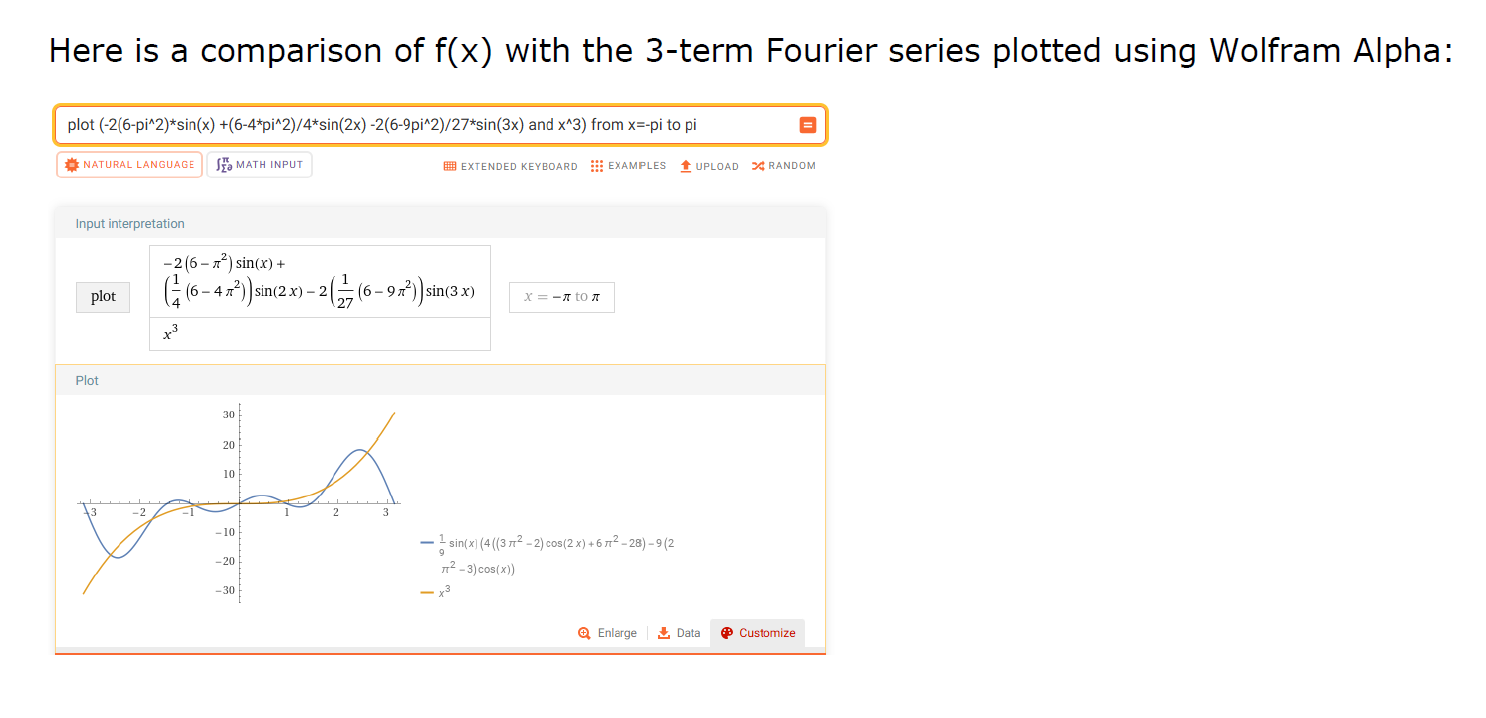This screenshot has height=718, width=1486.
Task: Click the orange legend line for x³
Action: [x=427, y=593]
